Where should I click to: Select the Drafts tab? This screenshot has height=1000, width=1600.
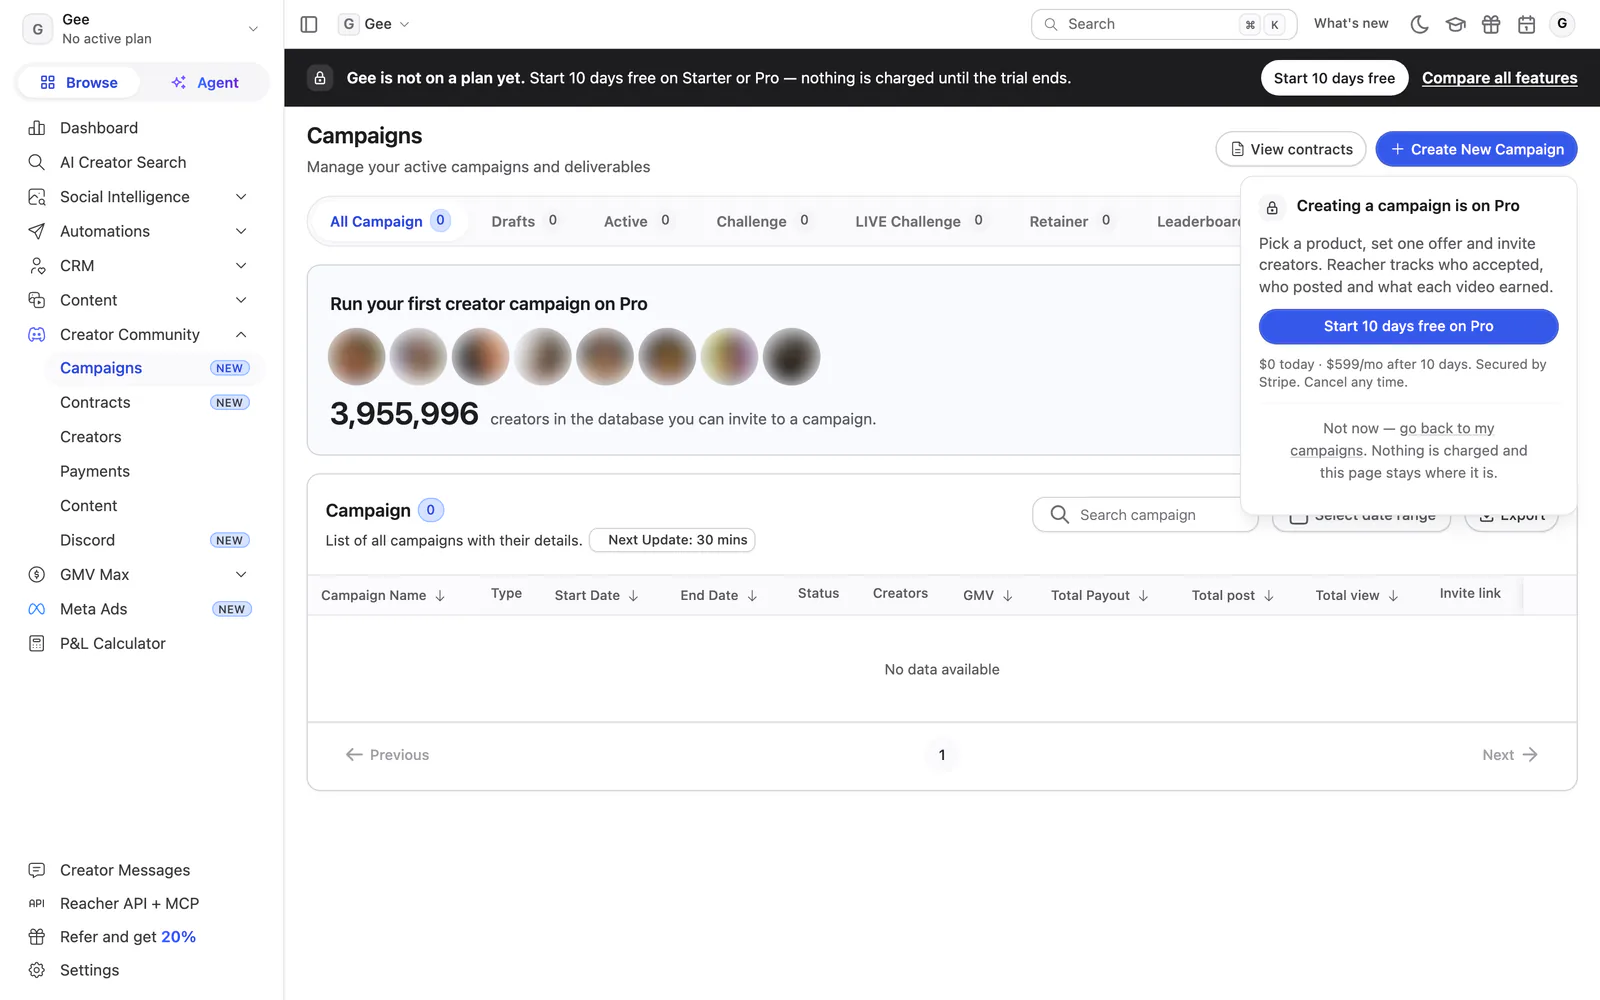(525, 221)
